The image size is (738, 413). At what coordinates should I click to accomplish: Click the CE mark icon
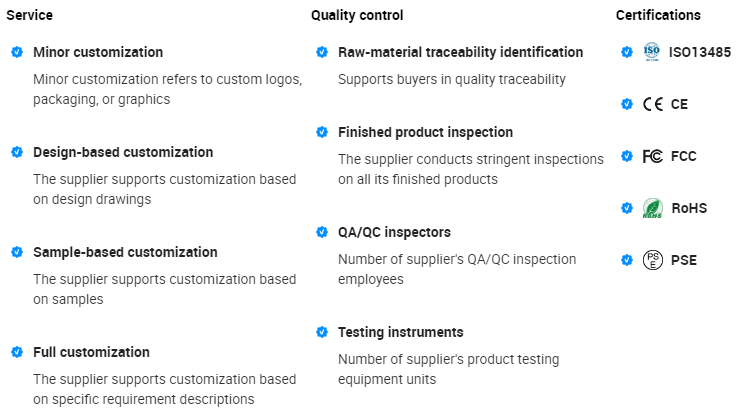pos(652,104)
